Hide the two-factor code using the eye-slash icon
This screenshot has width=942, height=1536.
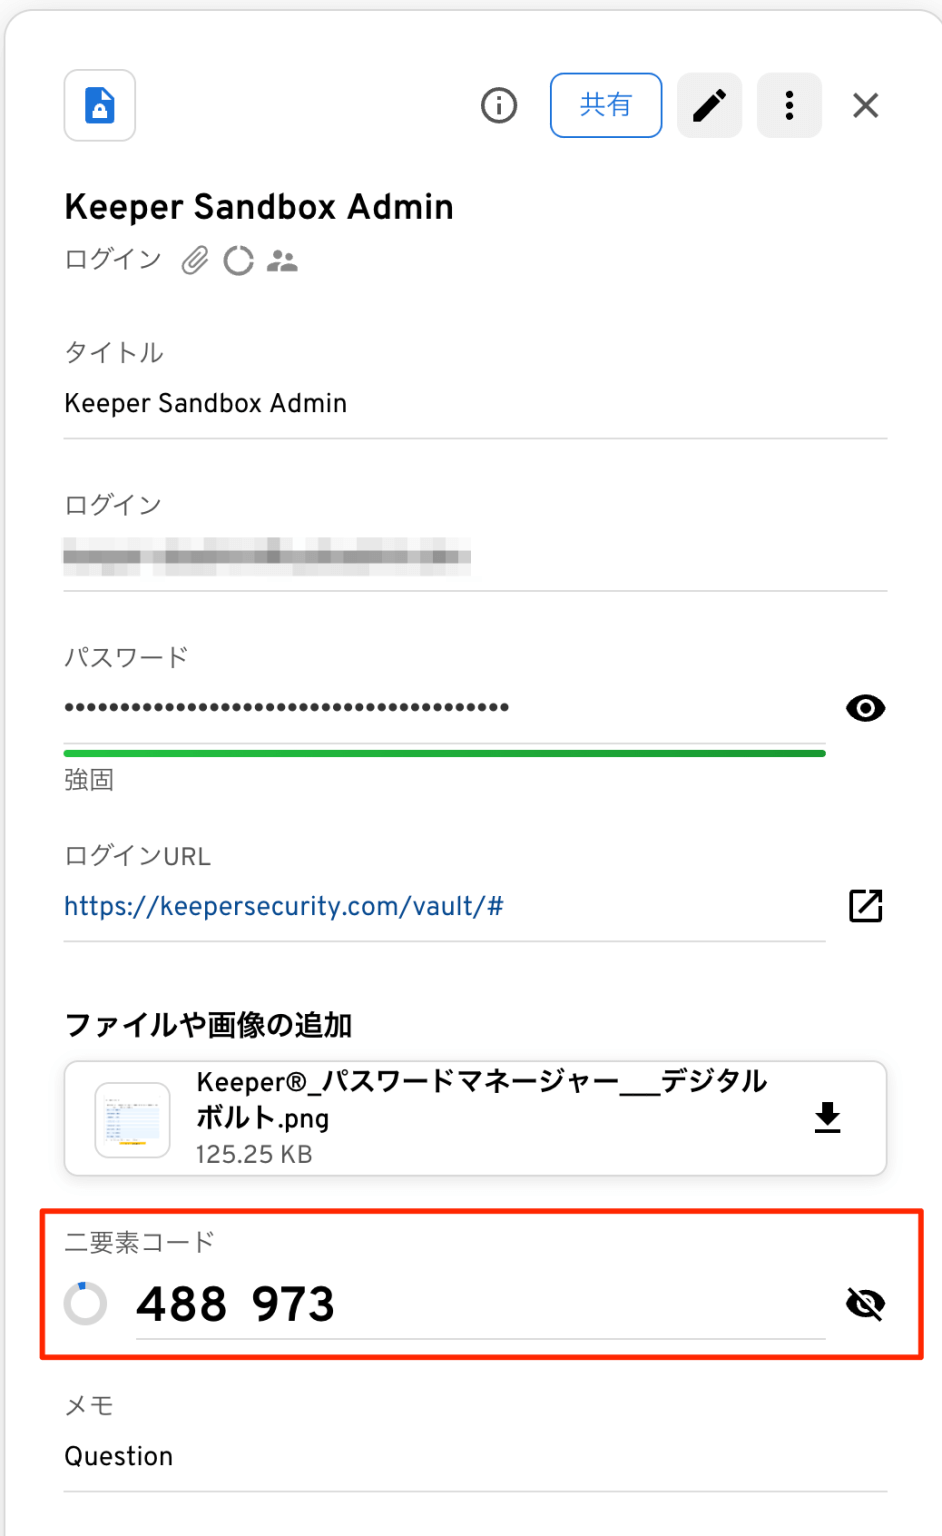point(864,1303)
